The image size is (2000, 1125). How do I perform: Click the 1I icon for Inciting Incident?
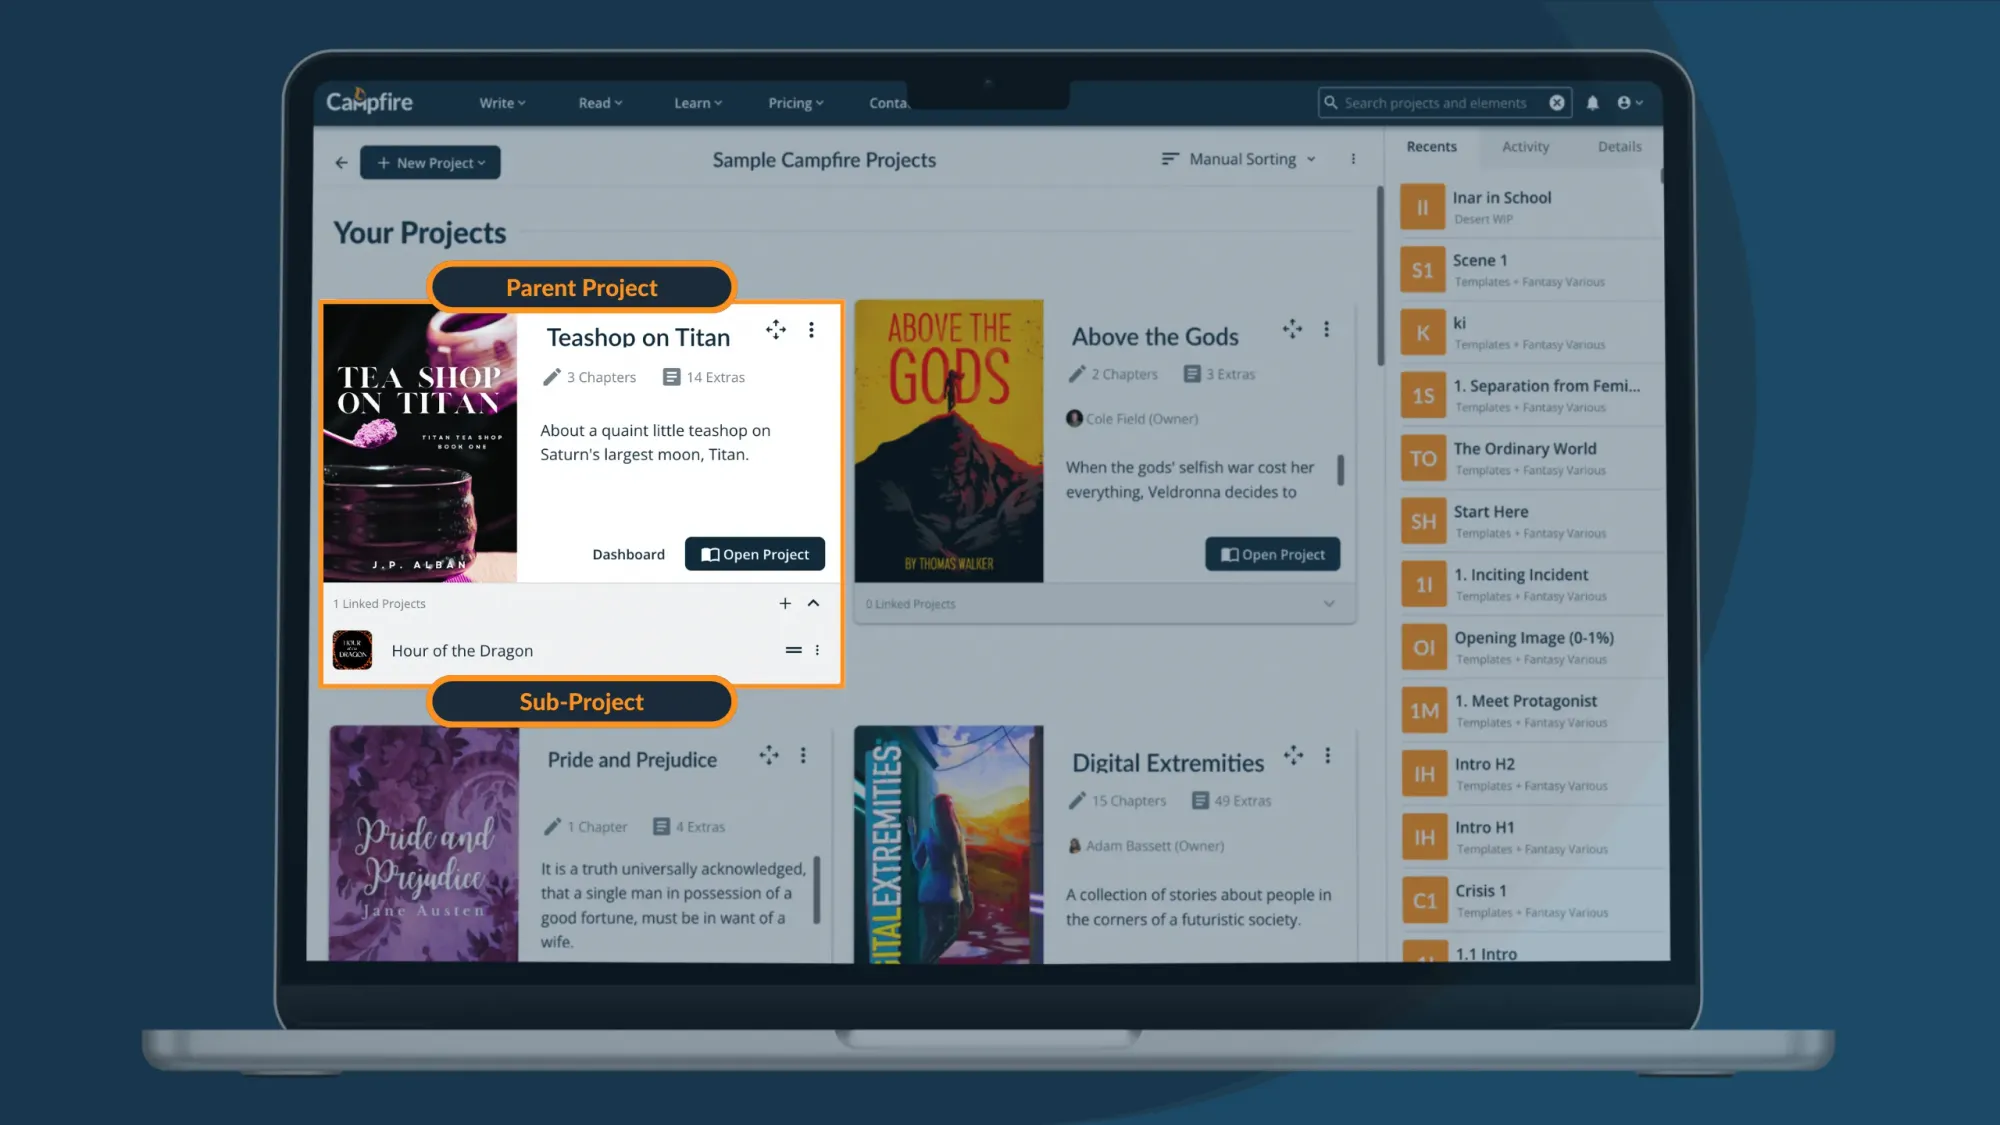pos(1423,585)
